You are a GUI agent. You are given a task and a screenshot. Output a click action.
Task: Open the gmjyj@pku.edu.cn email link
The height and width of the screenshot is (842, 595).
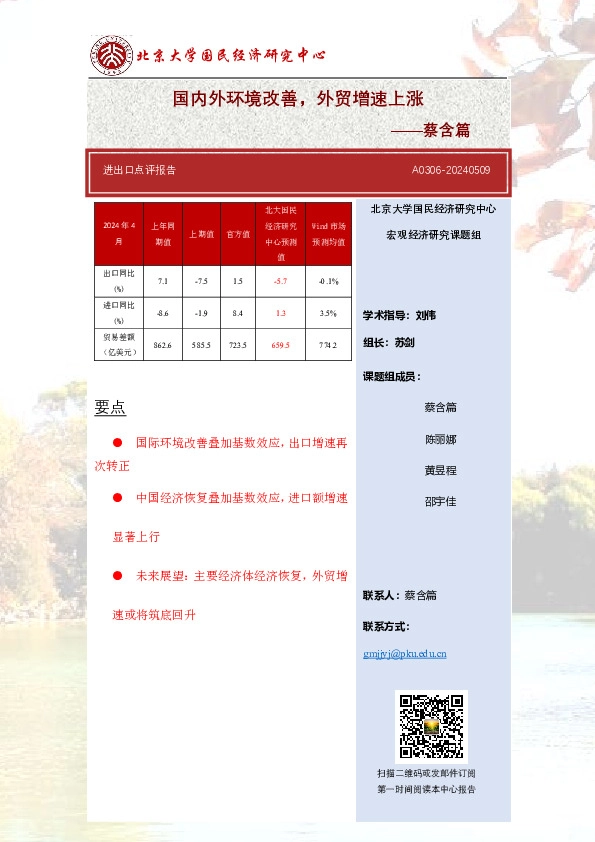[x=404, y=654]
